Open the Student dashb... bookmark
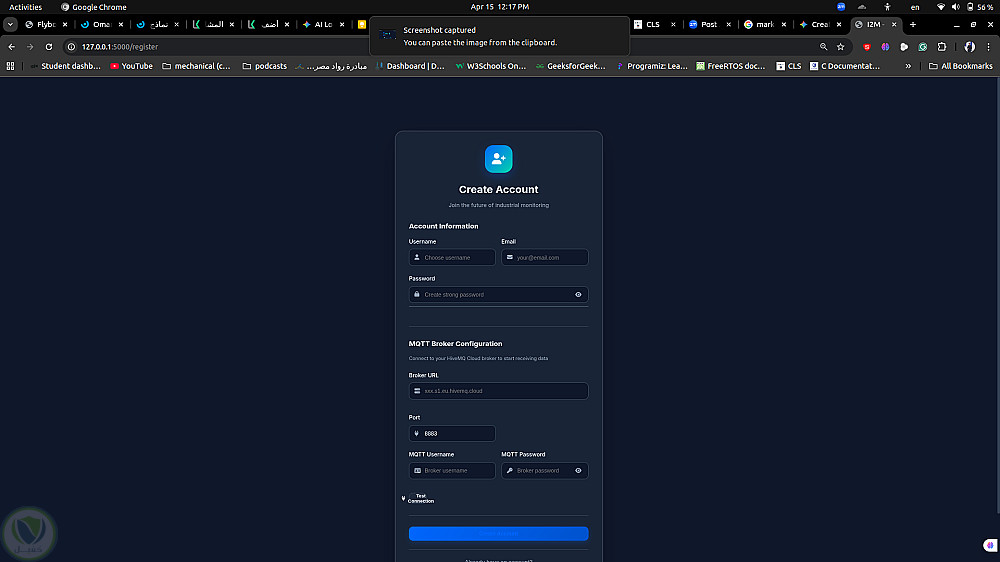This screenshot has width=1000, height=562. (x=65, y=66)
